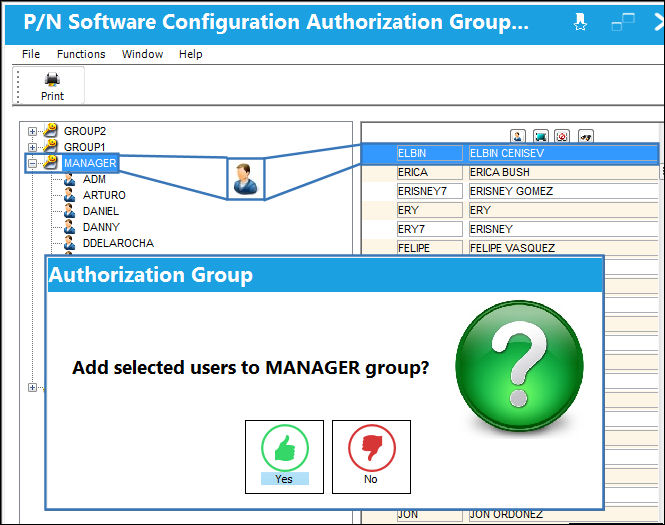Confirm with the Yes button label
The height and width of the screenshot is (525, 665).
tap(284, 479)
